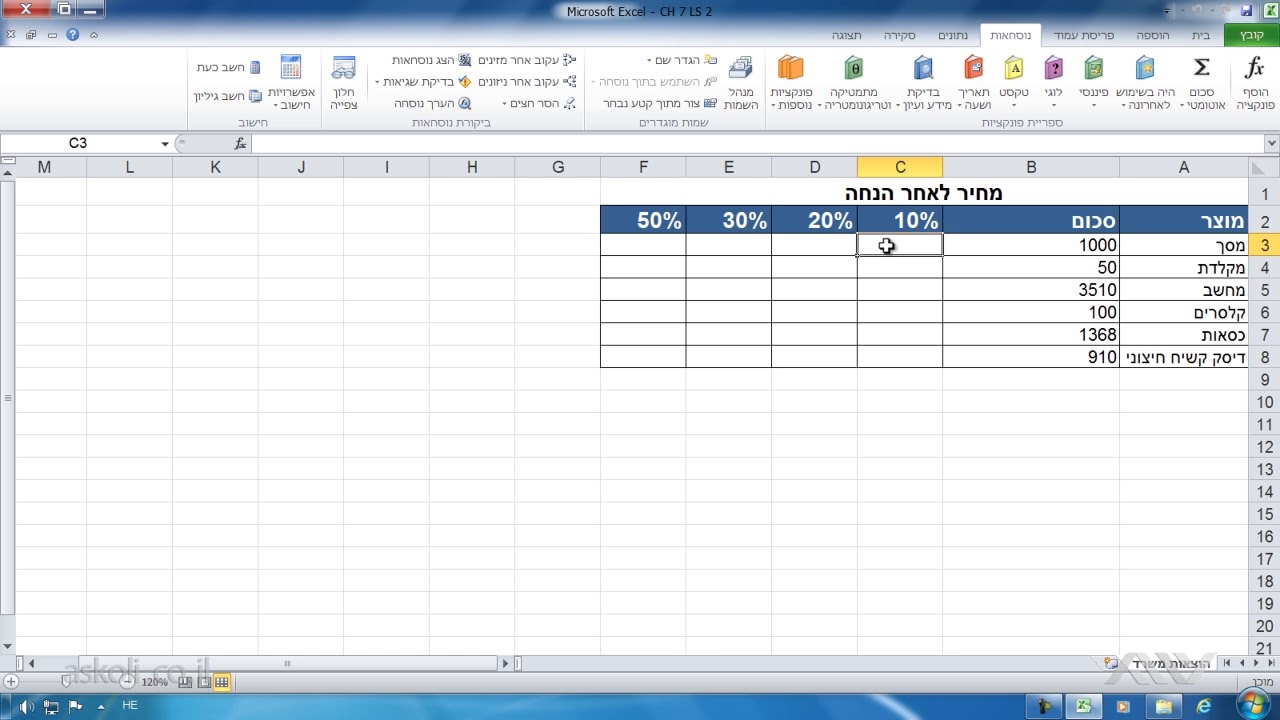Switch to the View (תצוגה) tab
1280x720 pixels.
coord(846,35)
